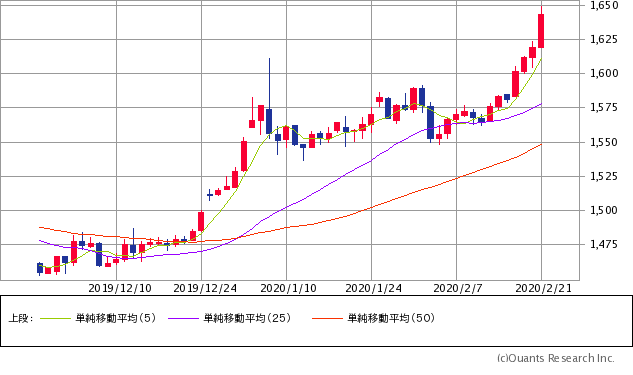The width and height of the screenshot is (633, 375).
Task: Click the 単純移動平均(5) legend label
Action: (x=115, y=318)
